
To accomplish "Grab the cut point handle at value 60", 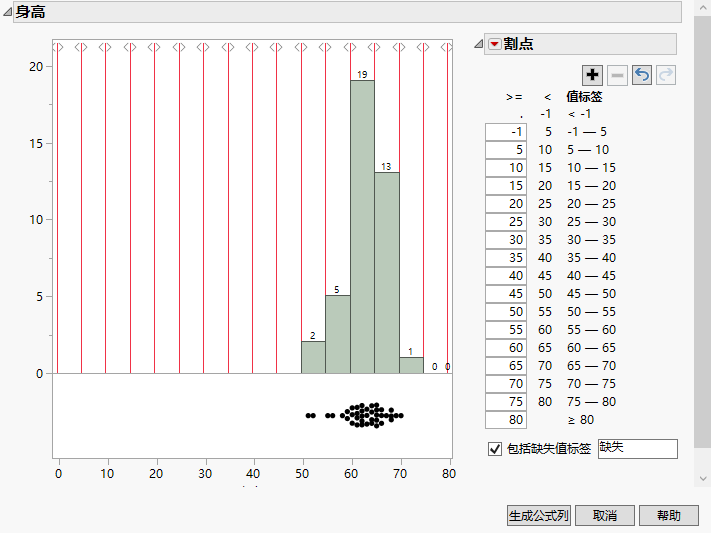I will coord(351,47).
